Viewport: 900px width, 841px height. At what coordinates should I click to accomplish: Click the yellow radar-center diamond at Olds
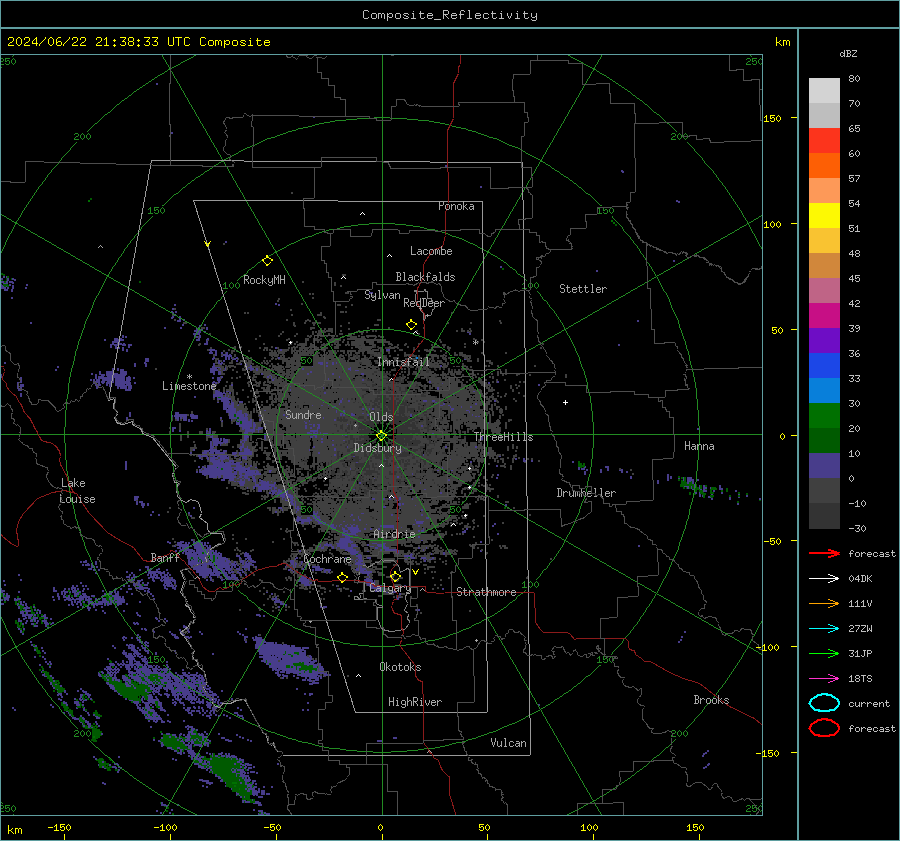pos(381,436)
